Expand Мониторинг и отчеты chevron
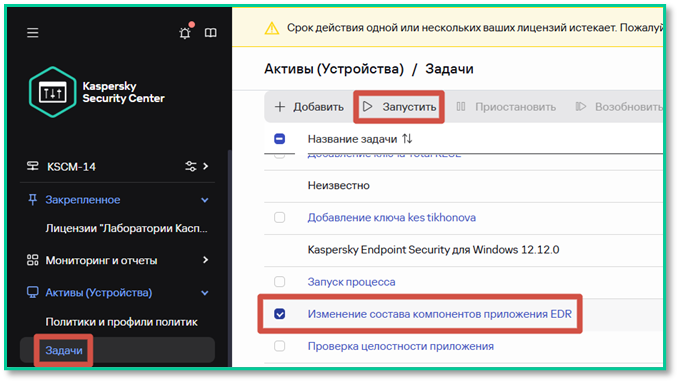The height and width of the screenshot is (383, 679). click(206, 260)
